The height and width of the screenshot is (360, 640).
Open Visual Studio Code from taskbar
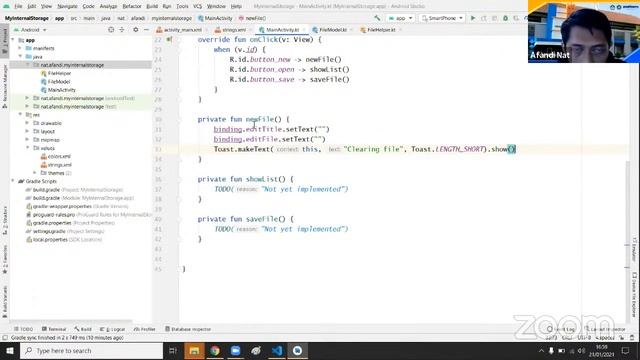(x=277, y=351)
